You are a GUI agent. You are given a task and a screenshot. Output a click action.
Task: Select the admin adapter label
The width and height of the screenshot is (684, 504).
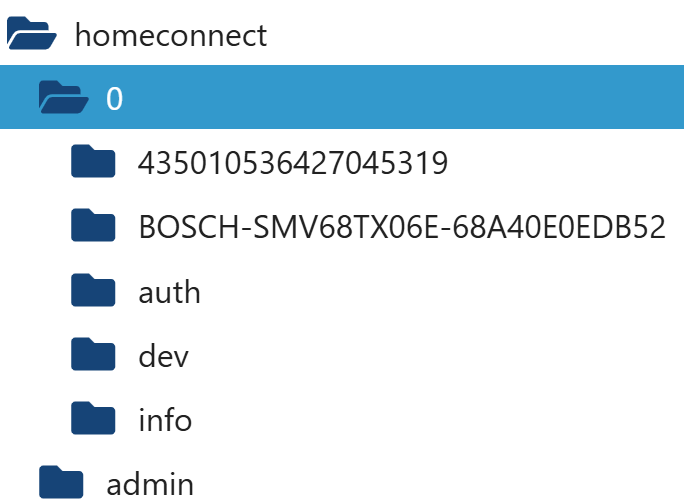click(x=150, y=485)
